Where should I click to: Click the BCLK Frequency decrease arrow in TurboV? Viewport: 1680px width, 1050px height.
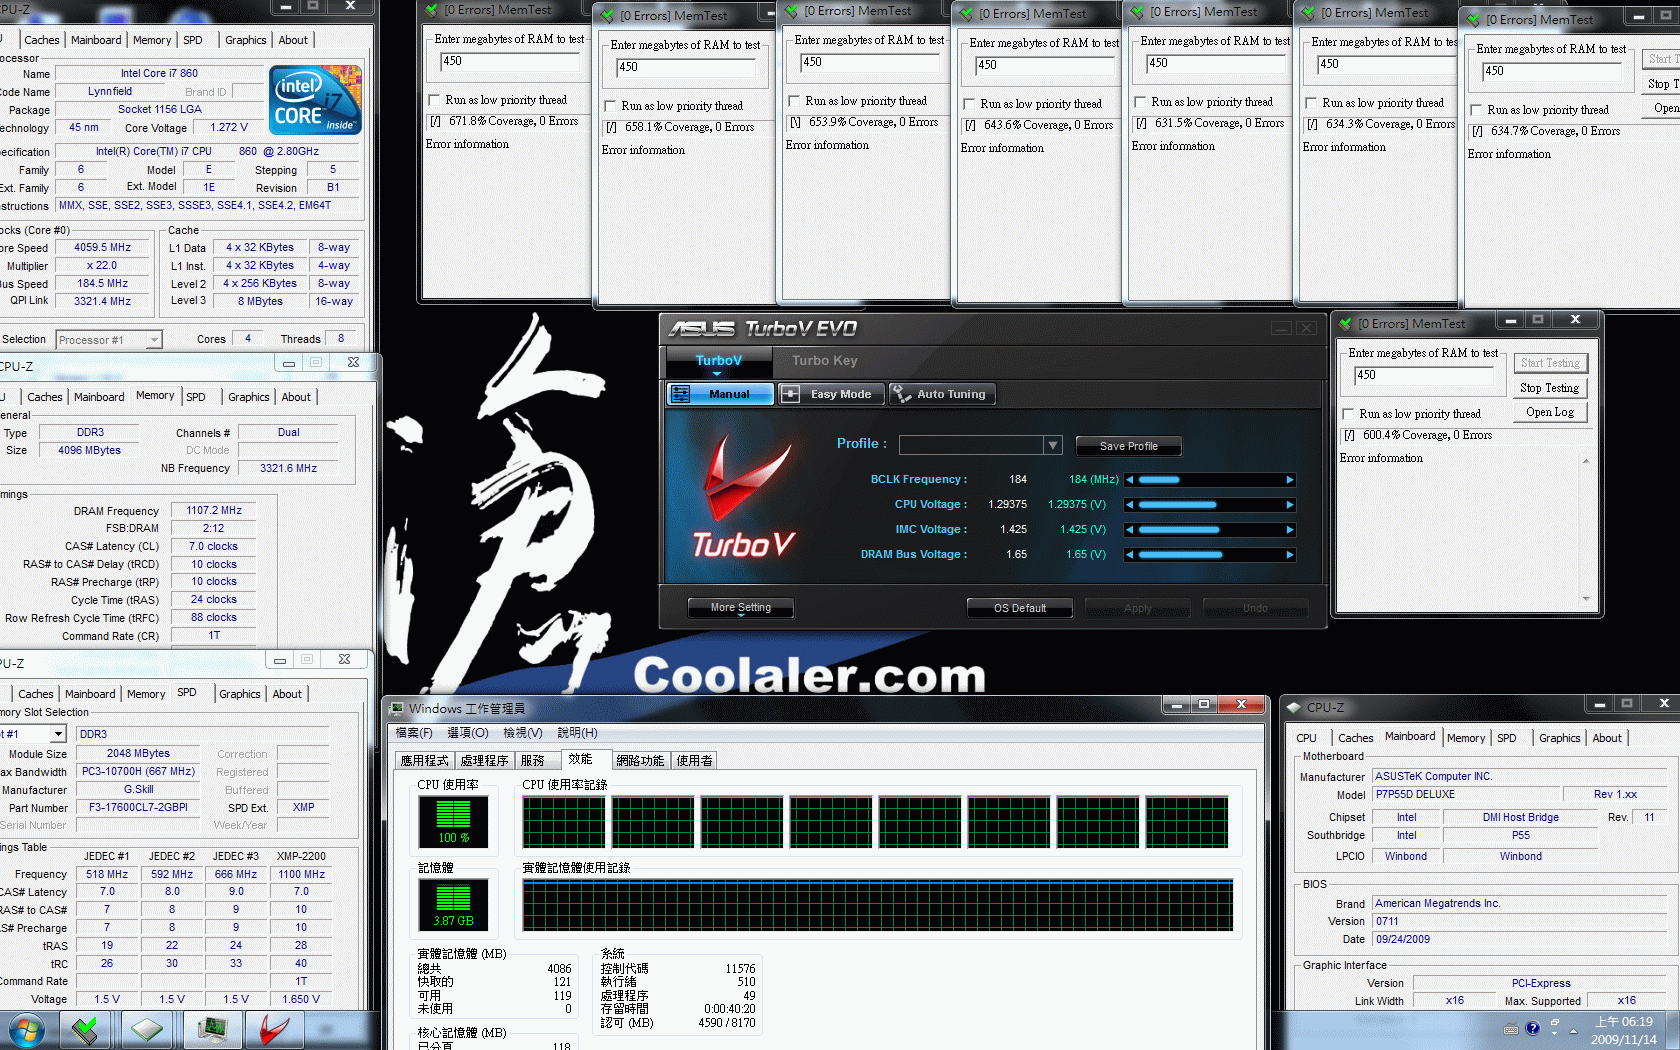pos(1130,480)
